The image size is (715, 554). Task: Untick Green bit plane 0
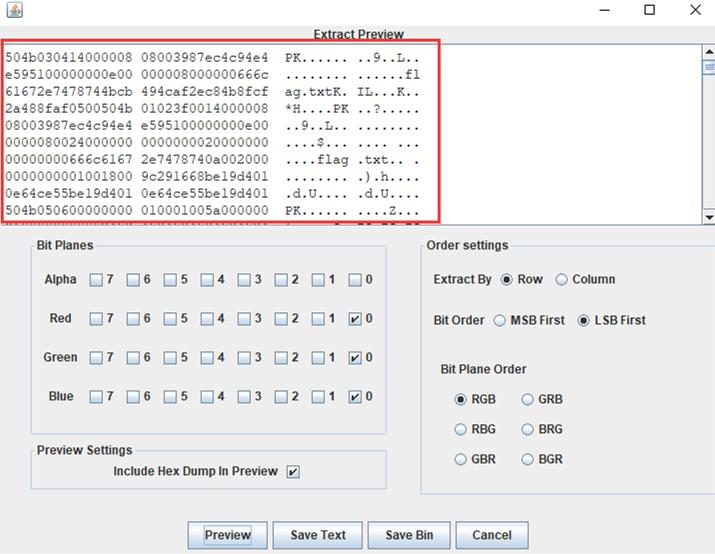pyautogui.click(x=355, y=357)
